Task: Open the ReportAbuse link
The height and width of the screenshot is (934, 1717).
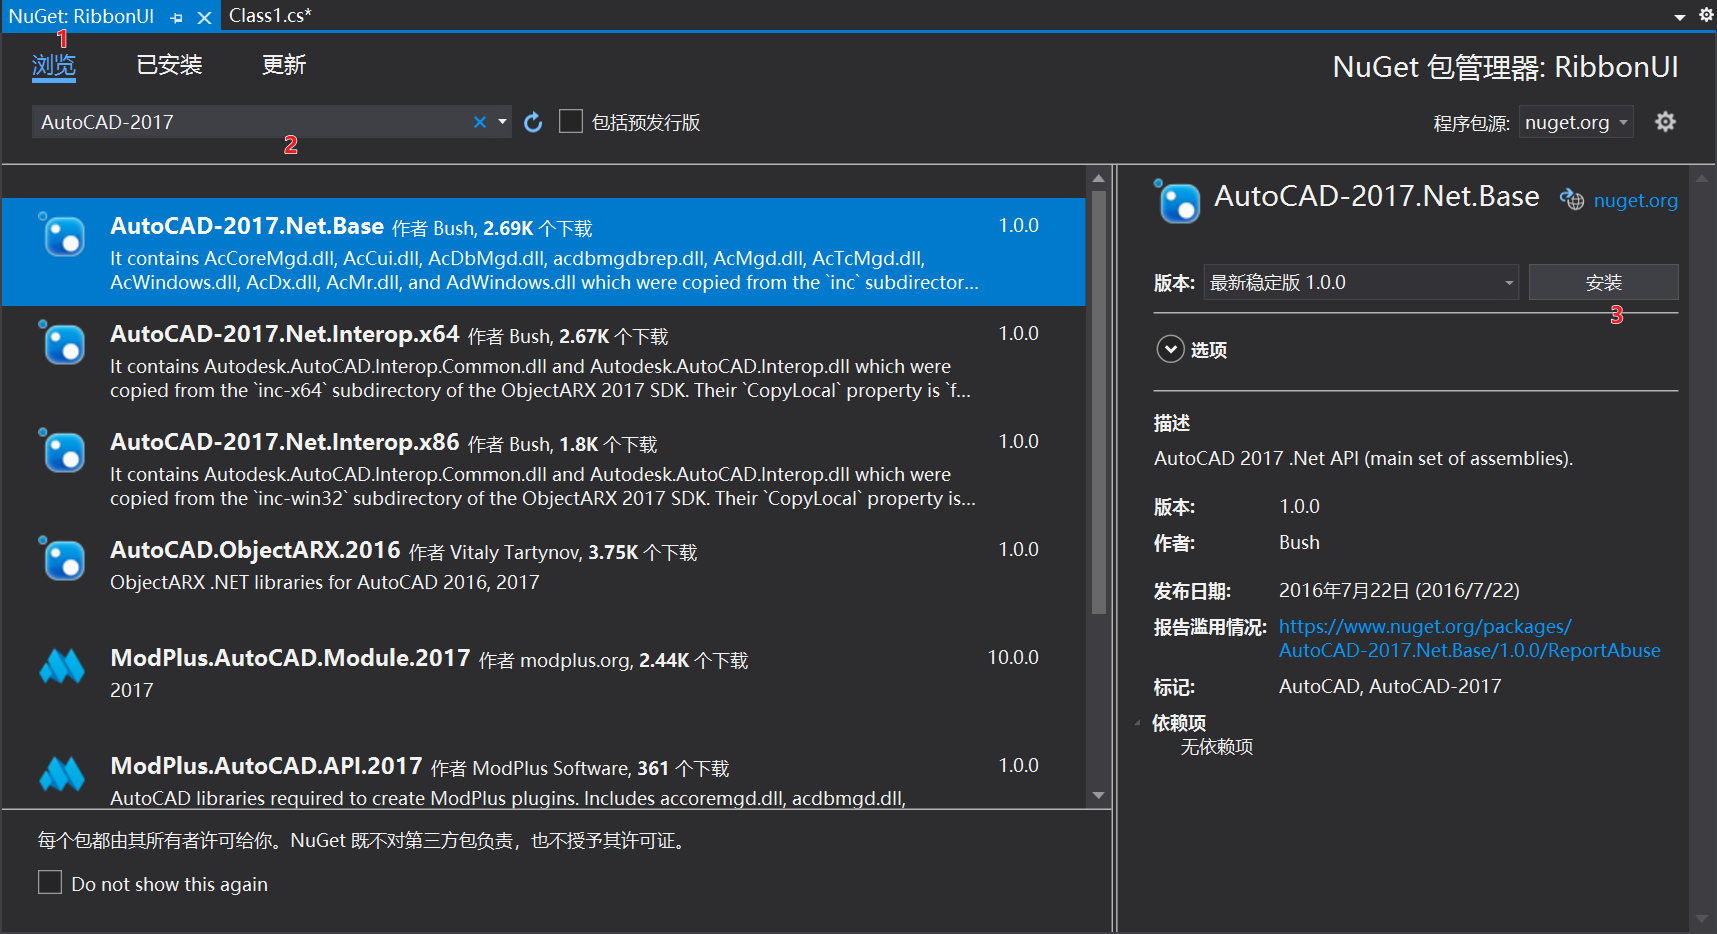Action: pos(1469,638)
